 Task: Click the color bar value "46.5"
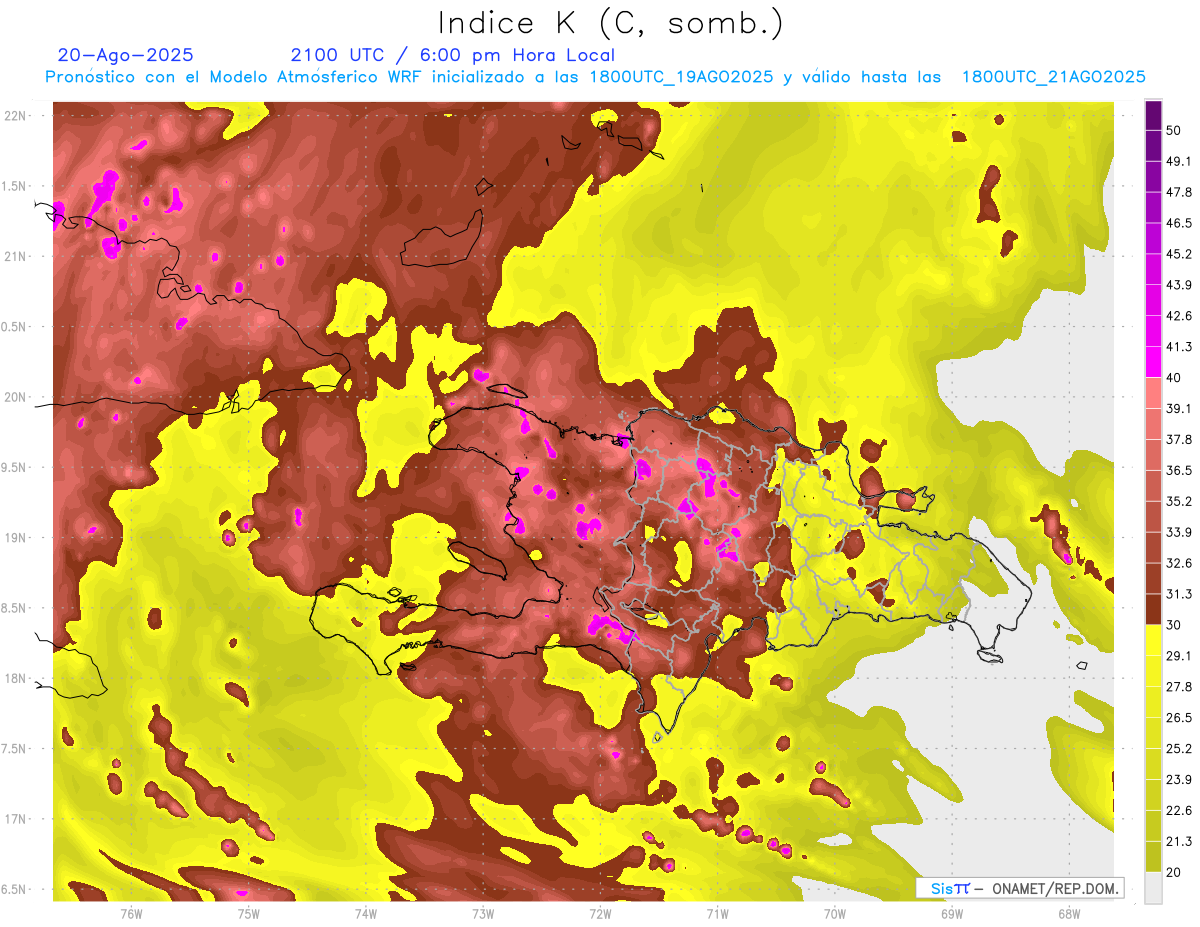(x=1179, y=223)
